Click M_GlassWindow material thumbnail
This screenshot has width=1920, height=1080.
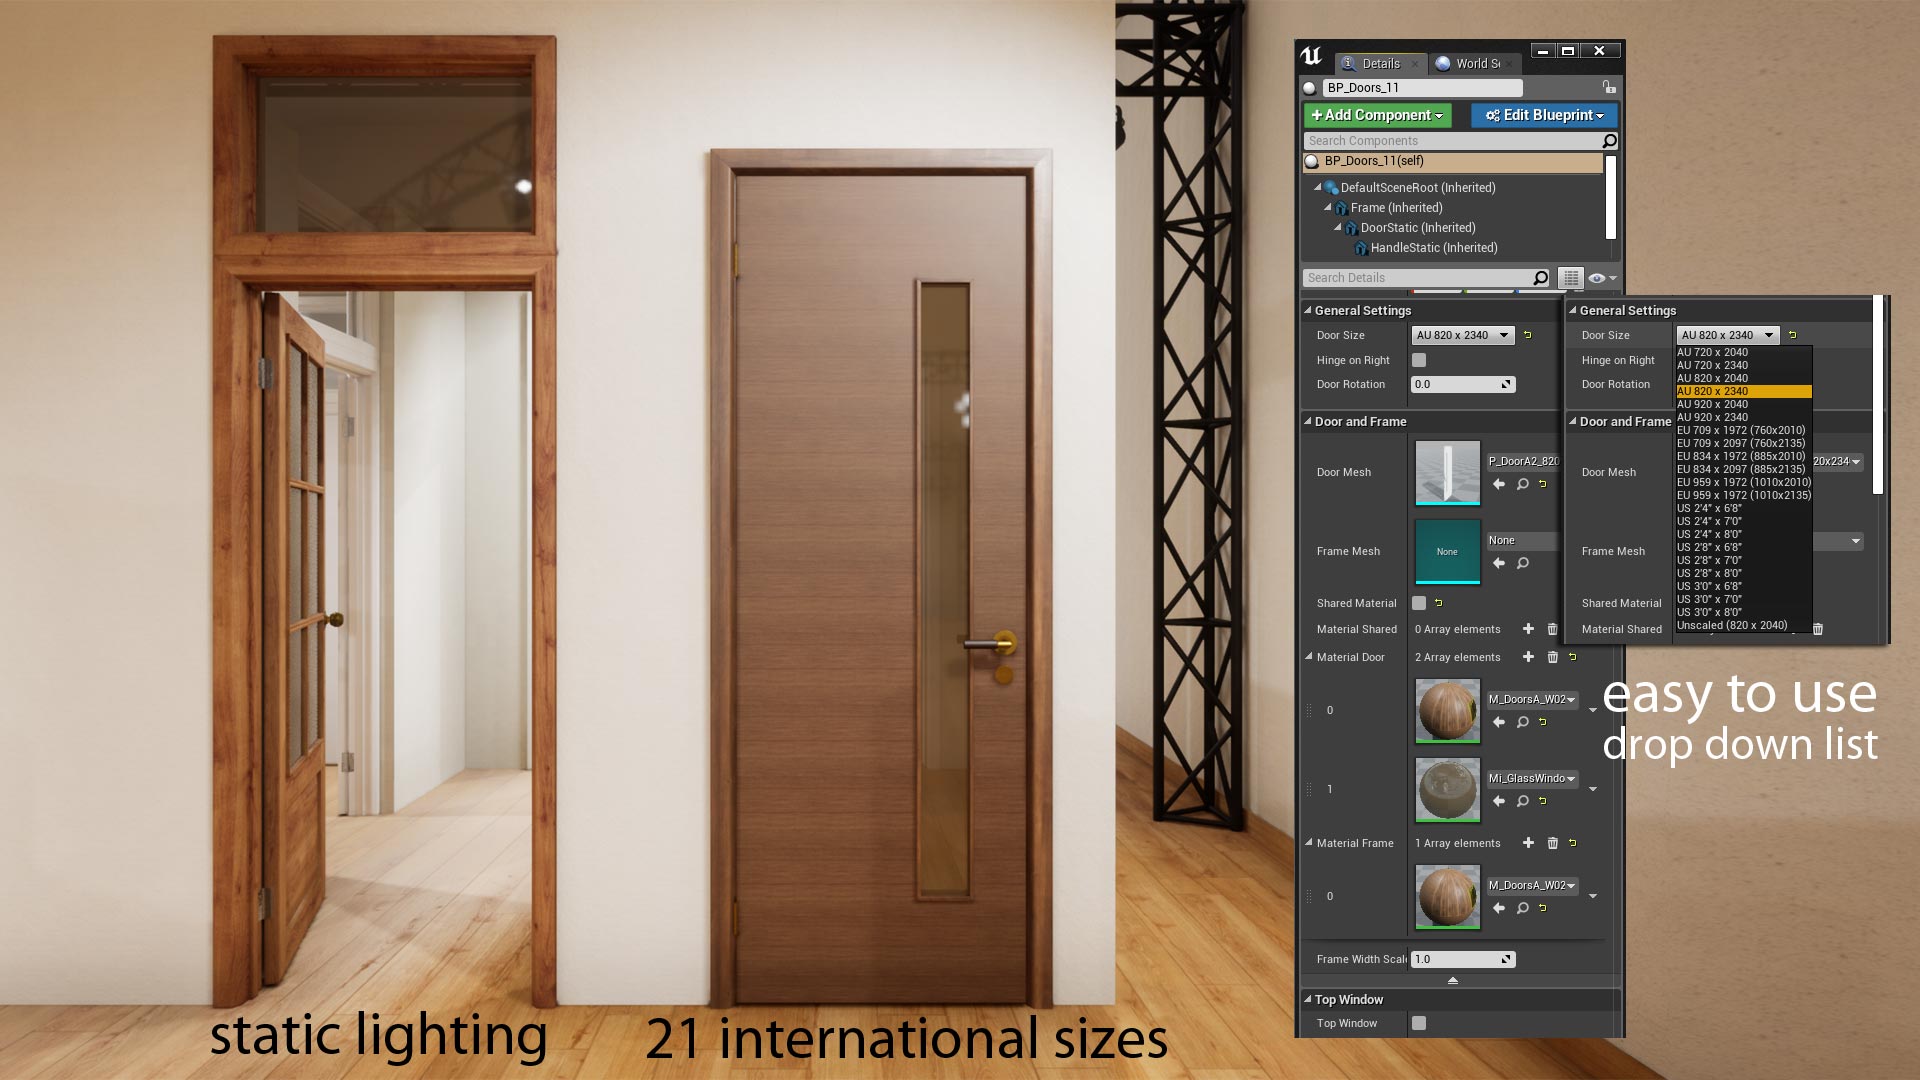pyautogui.click(x=1447, y=789)
